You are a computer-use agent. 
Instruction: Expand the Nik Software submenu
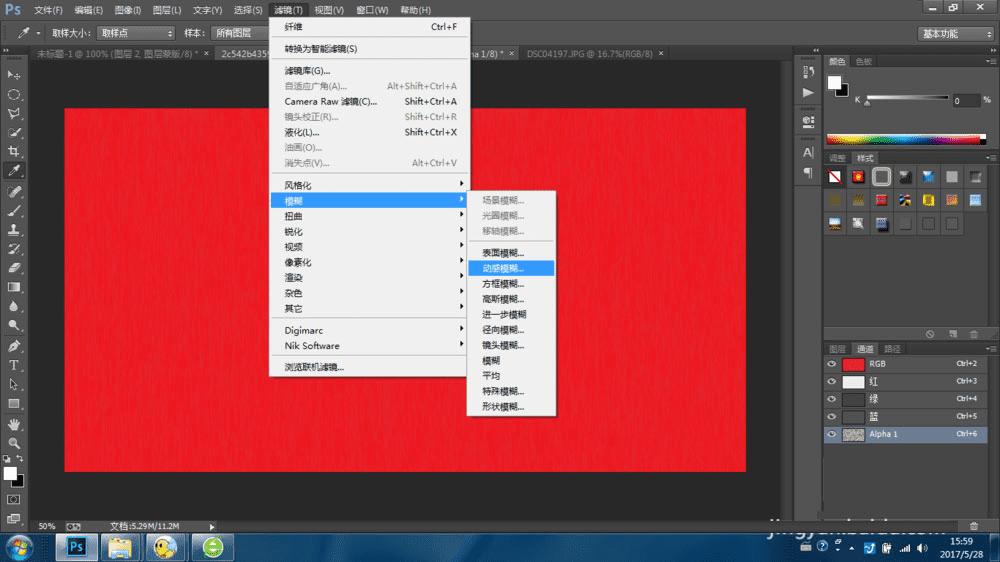pos(369,346)
